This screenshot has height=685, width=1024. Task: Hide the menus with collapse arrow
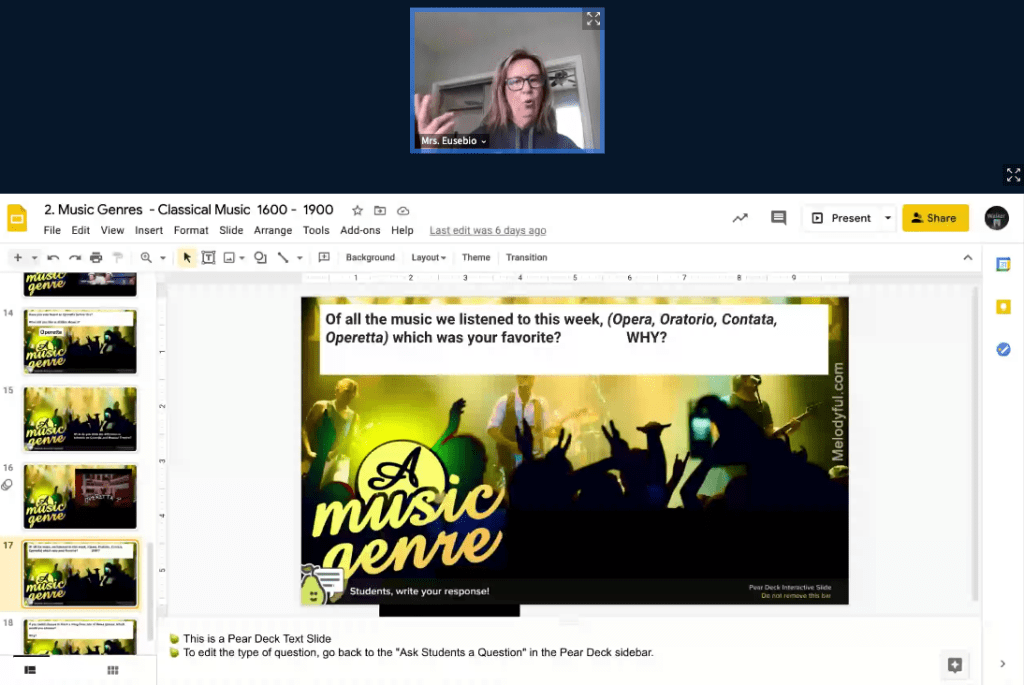pos(967,258)
